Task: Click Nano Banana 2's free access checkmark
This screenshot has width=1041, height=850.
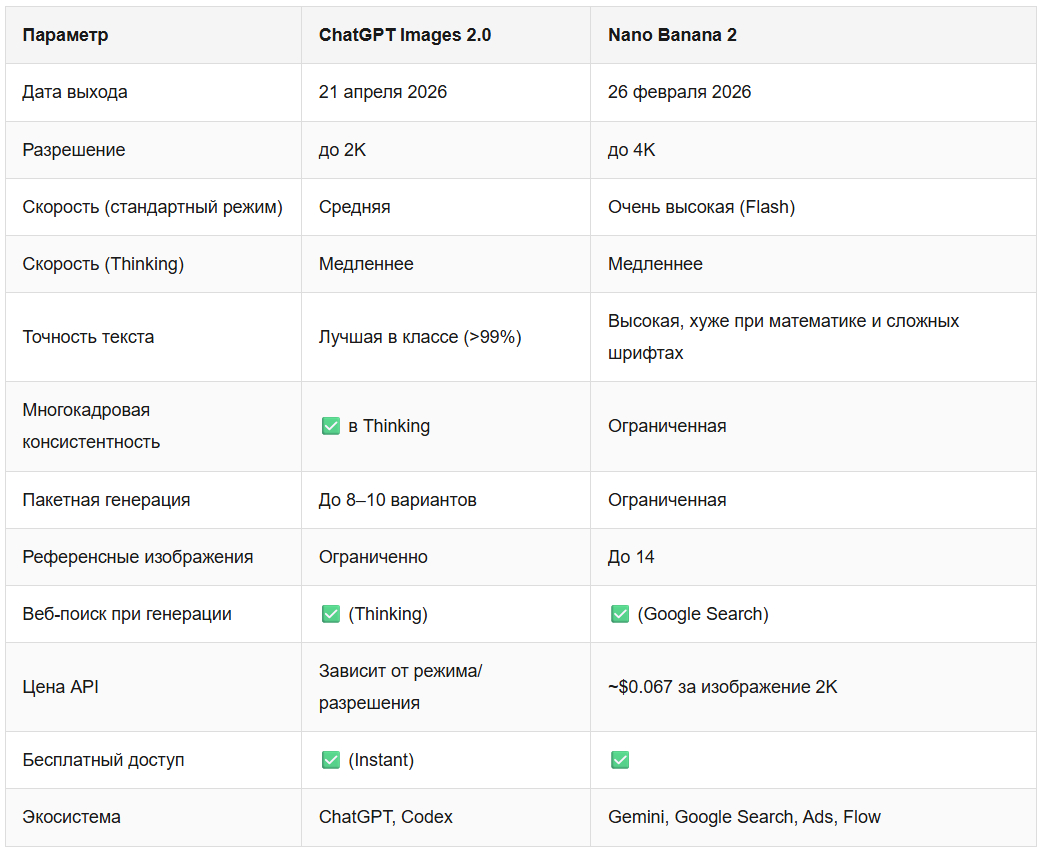Action: tap(620, 760)
